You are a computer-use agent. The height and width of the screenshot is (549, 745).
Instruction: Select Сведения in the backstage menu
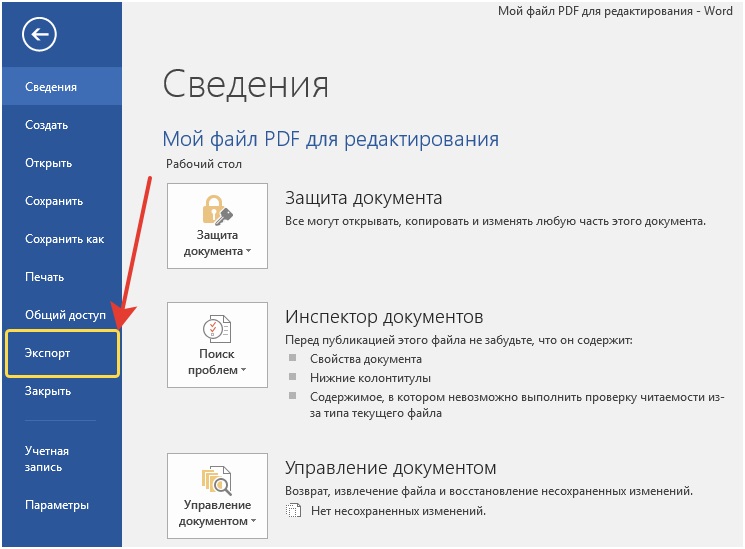pyautogui.click(x=62, y=87)
